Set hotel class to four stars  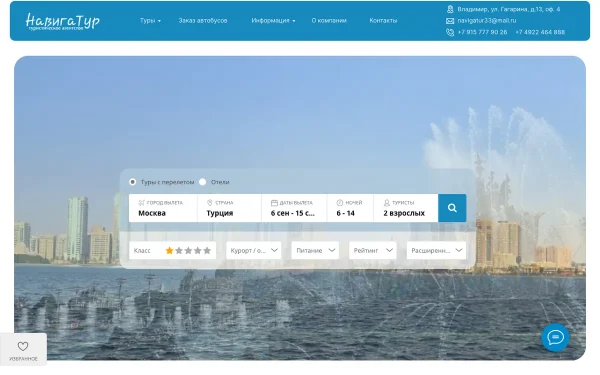(197, 251)
